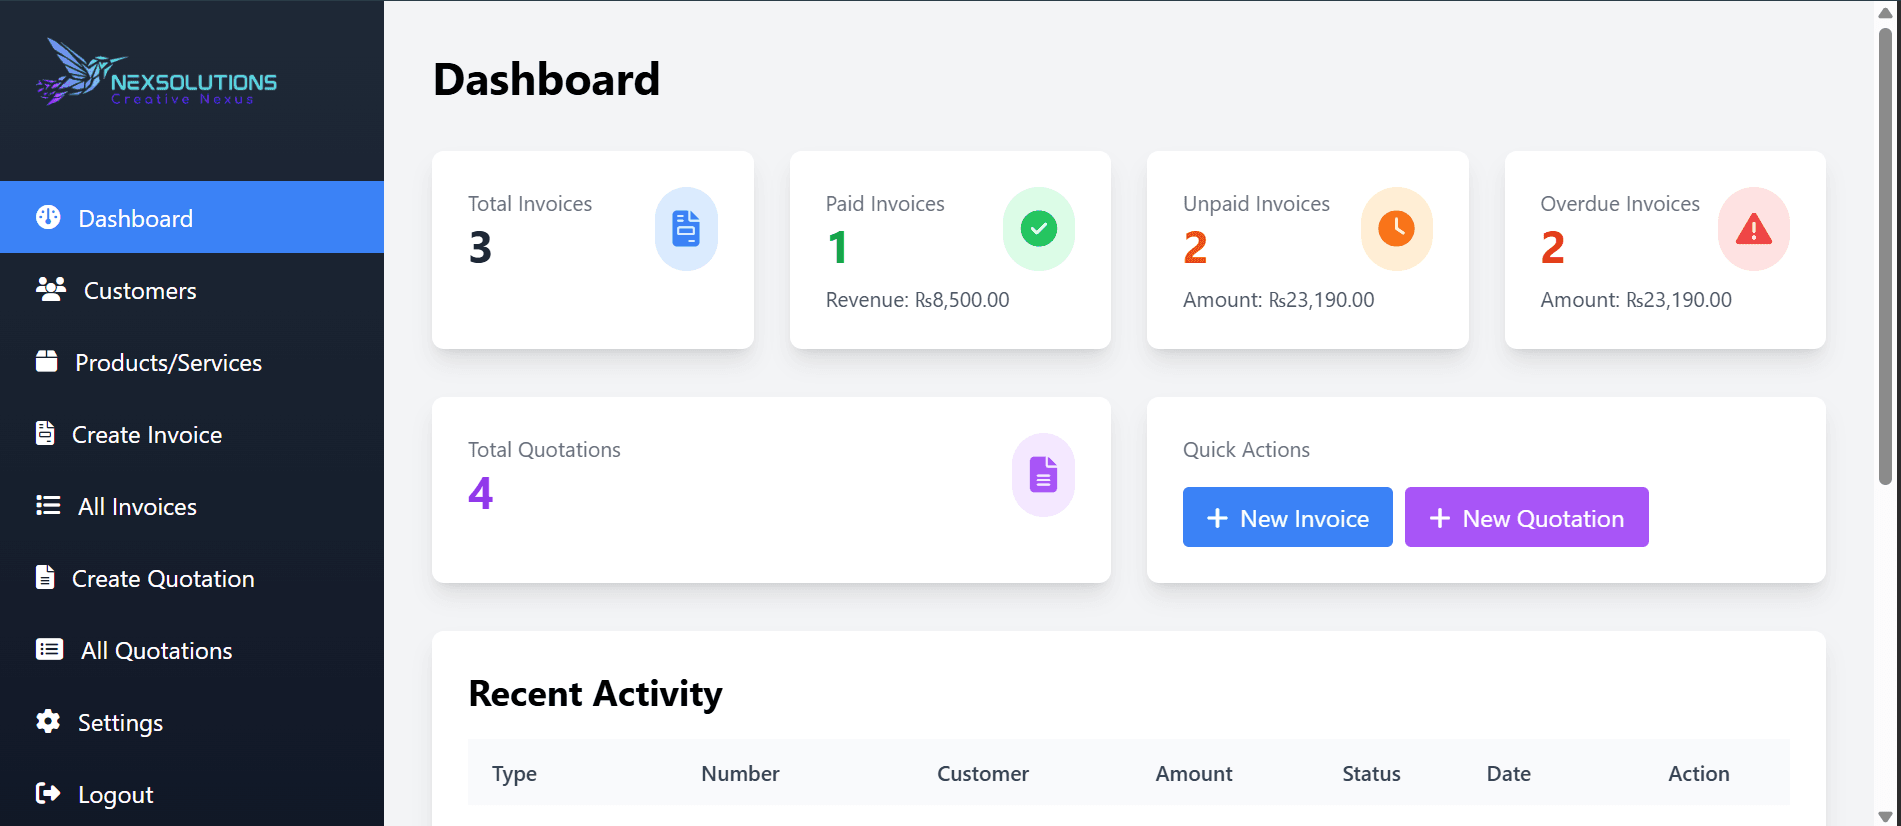Click the New Quotation button

pyautogui.click(x=1527, y=517)
